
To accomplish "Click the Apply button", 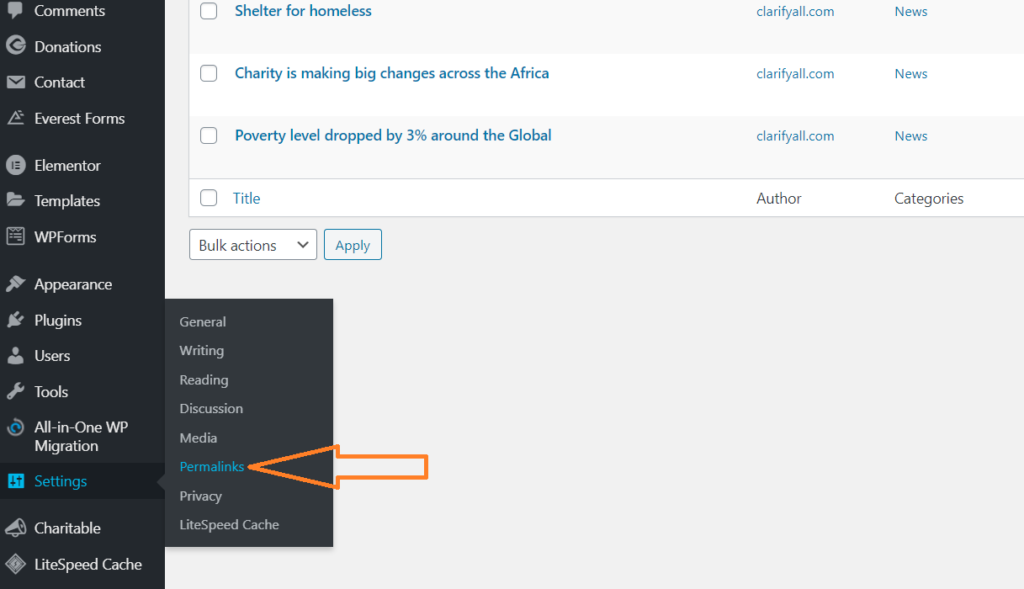I will [x=353, y=245].
